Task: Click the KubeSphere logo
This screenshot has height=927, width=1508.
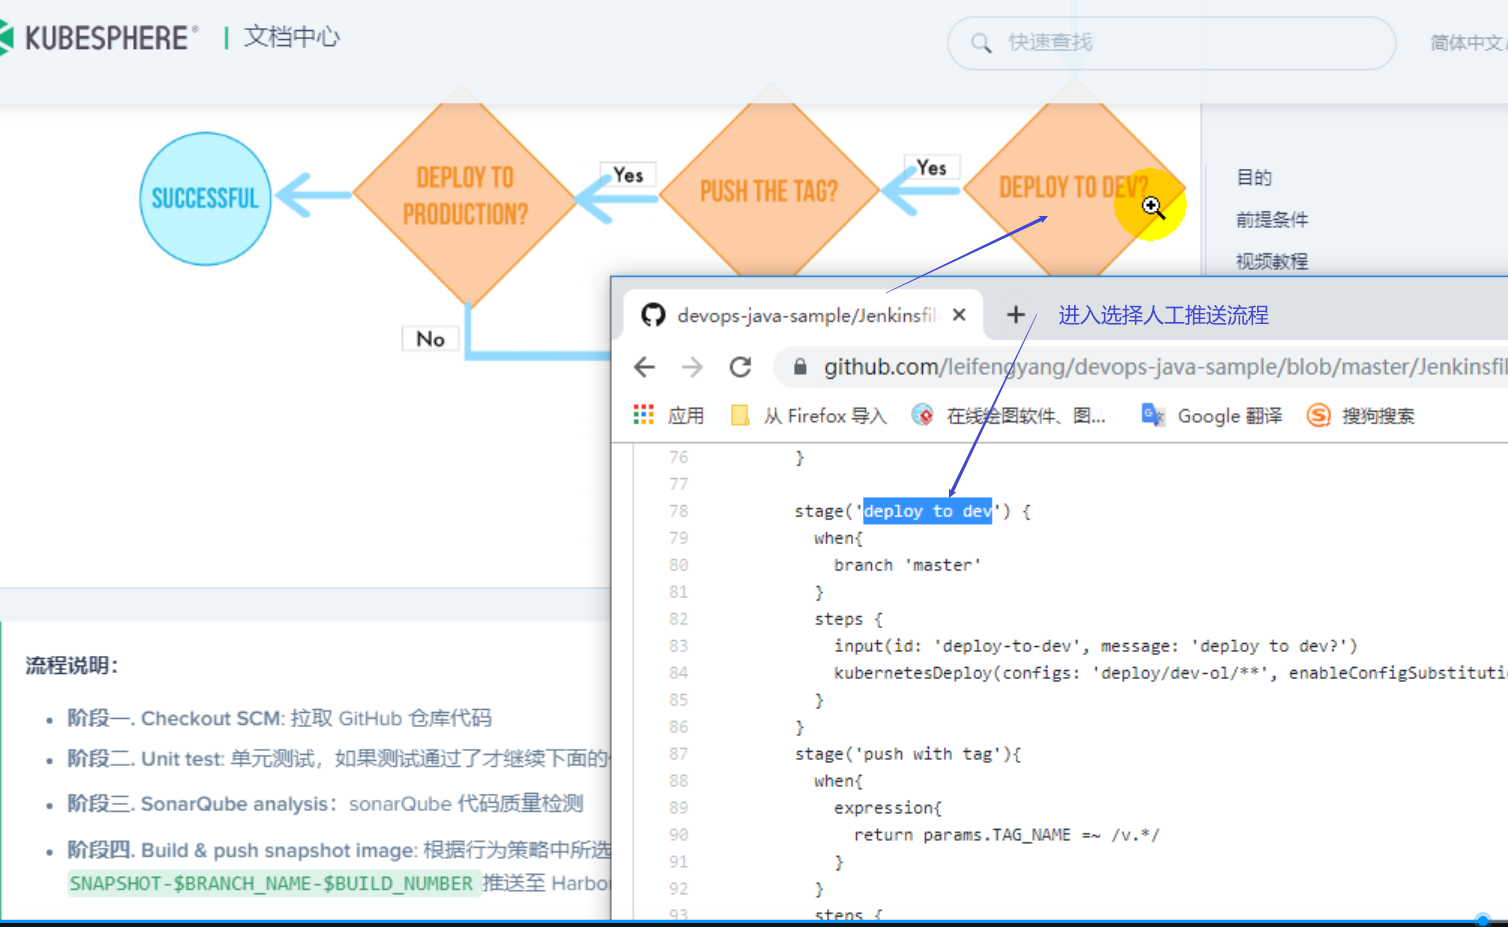Action: tap(99, 38)
